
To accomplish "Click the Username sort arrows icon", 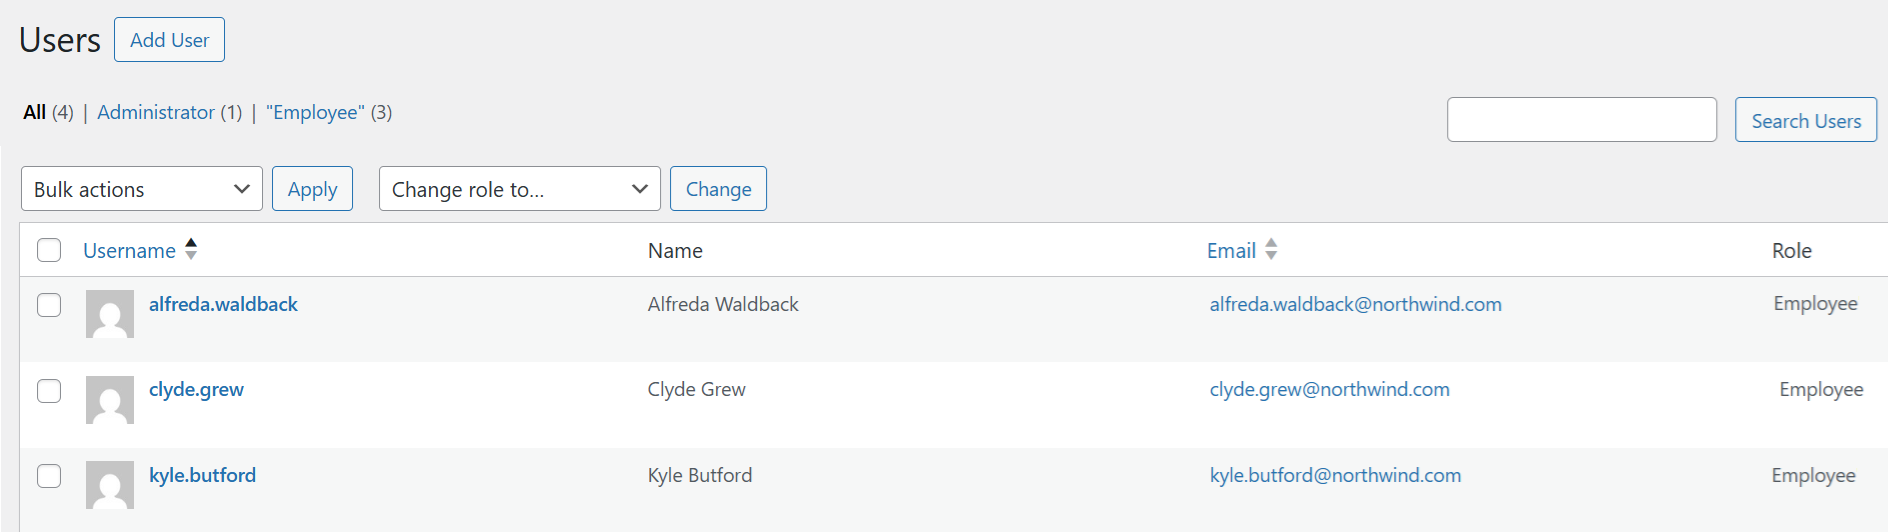I will click(191, 249).
